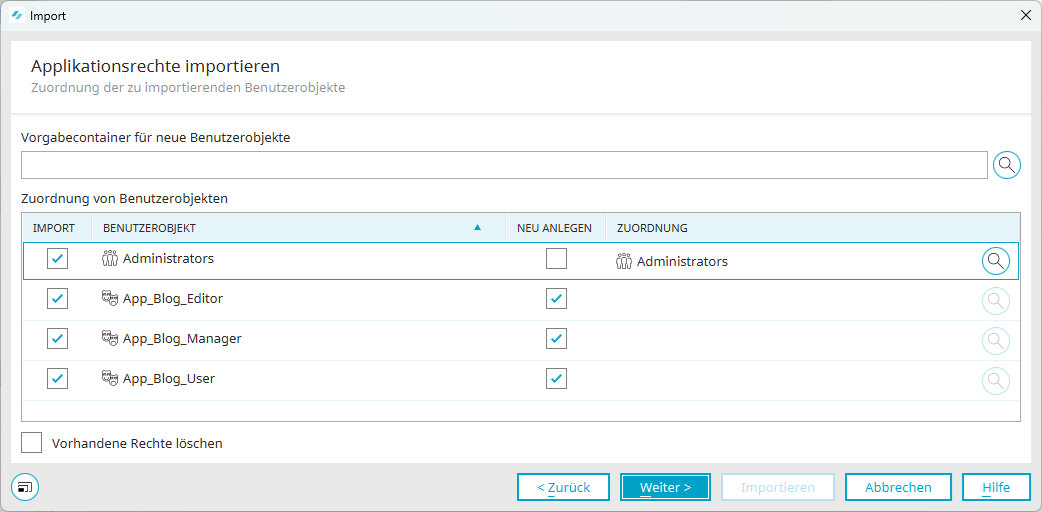Uncheck Import for the Administrators row

(57, 259)
